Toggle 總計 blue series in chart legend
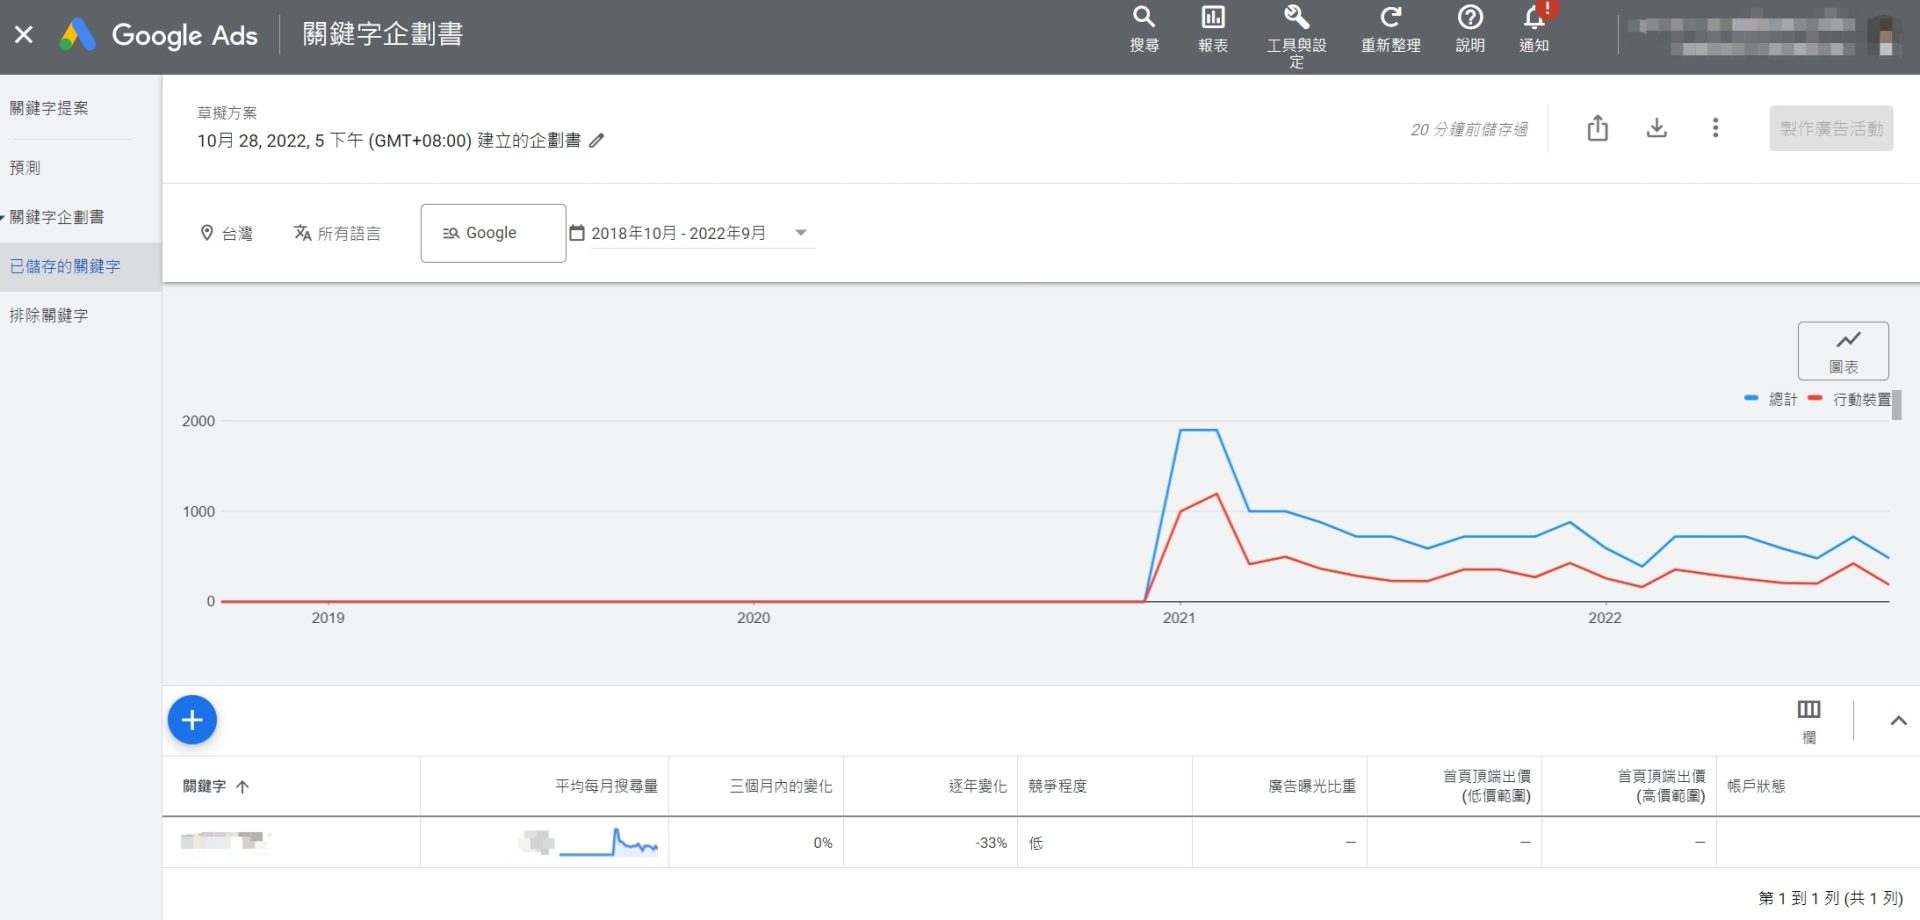Screen dimensions: 1920x920 pos(1772,399)
